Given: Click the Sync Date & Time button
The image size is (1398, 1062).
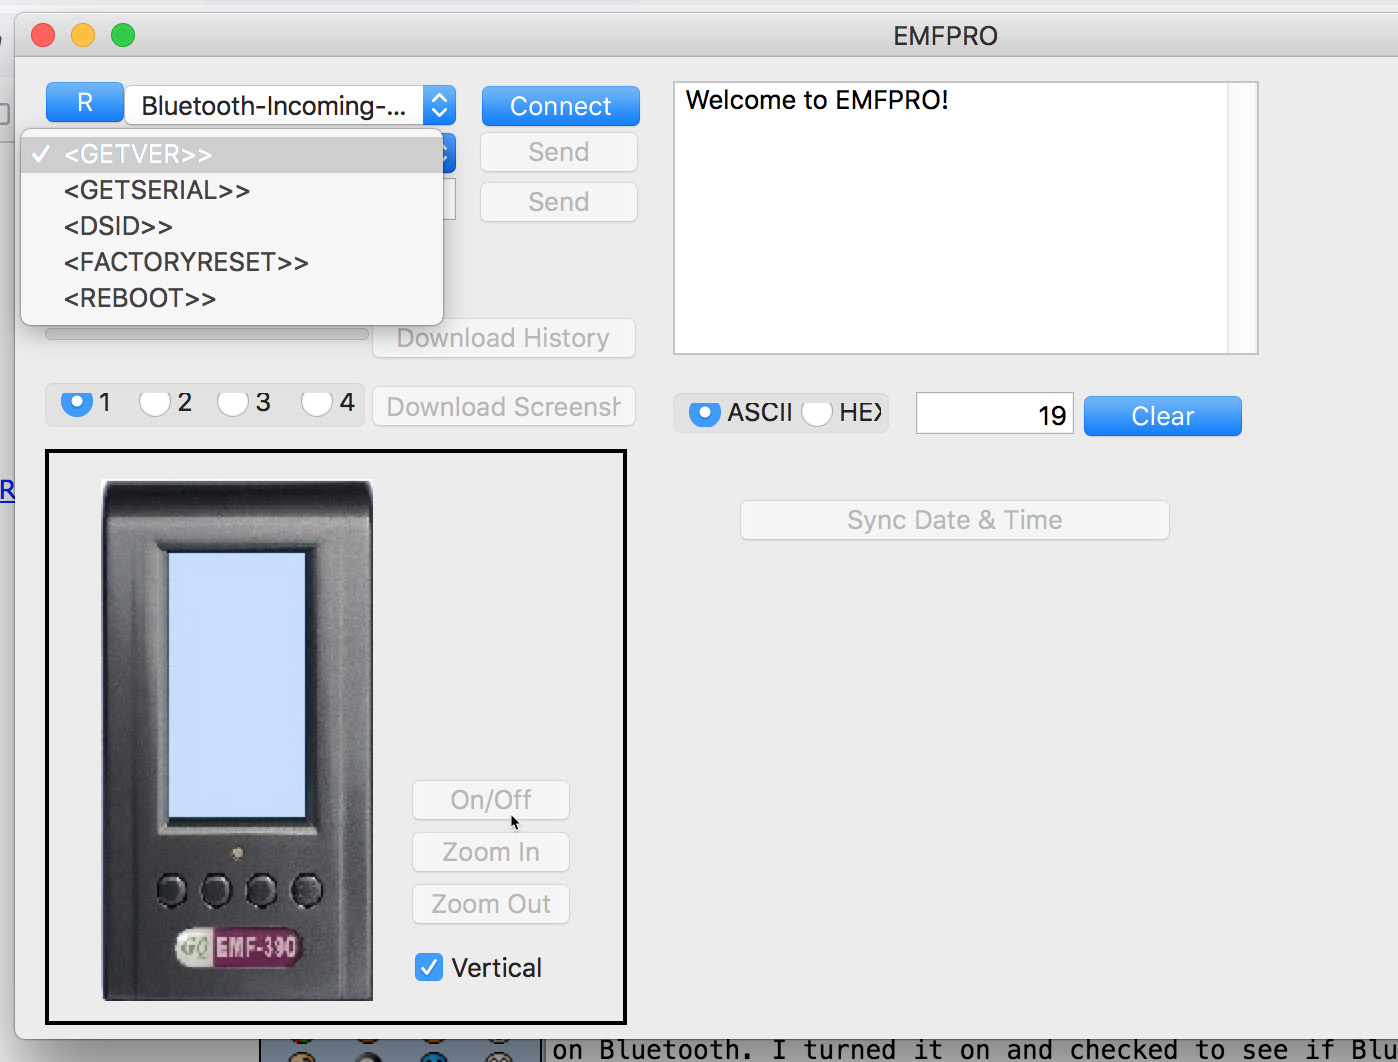Looking at the screenshot, I should pyautogui.click(x=955, y=520).
